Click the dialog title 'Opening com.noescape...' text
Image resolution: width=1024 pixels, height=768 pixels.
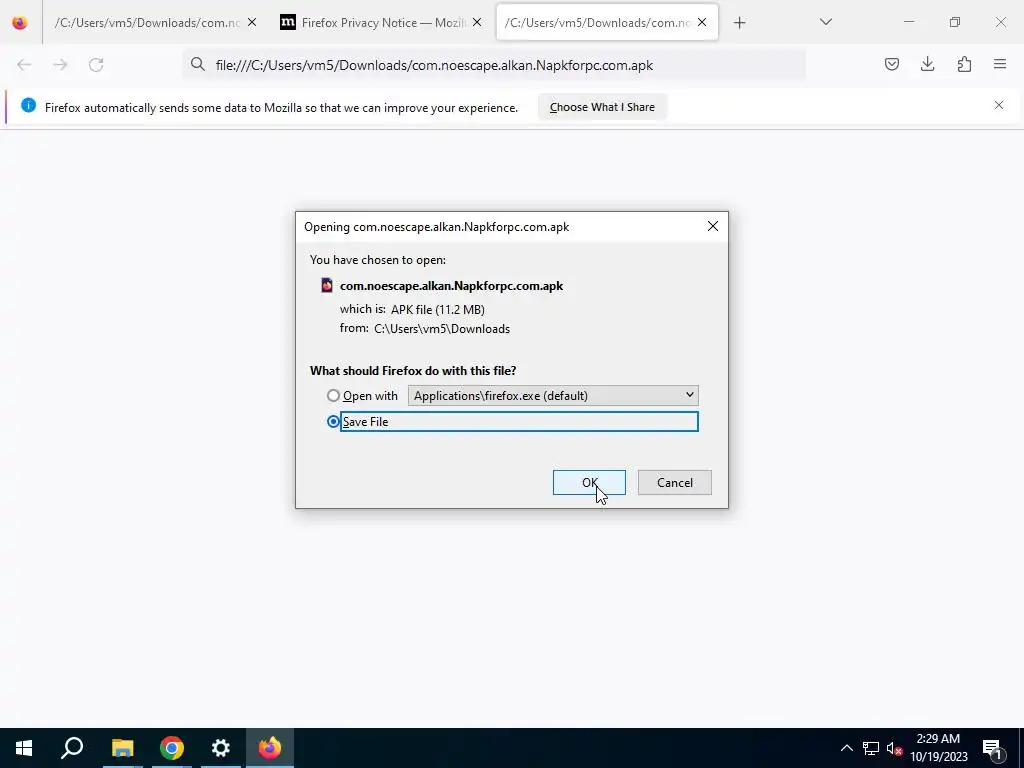click(436, 227)
